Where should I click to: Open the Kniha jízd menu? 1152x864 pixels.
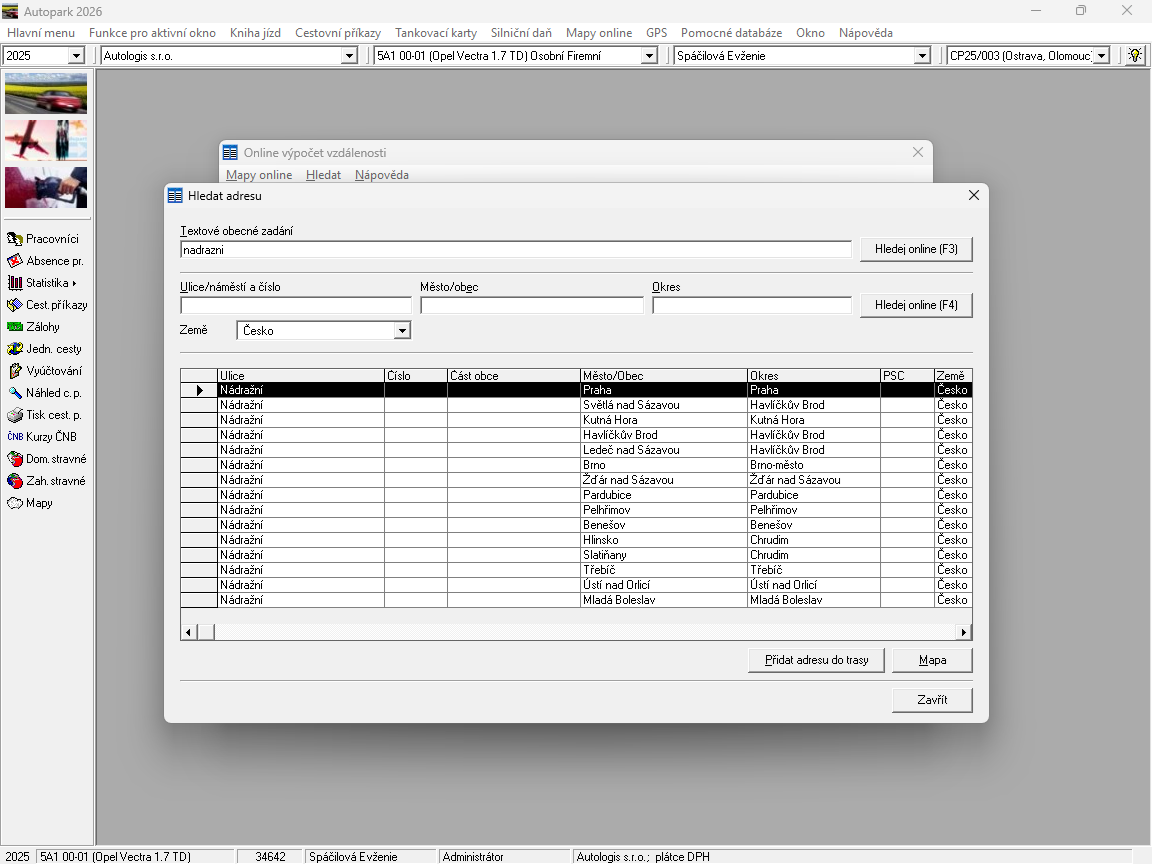pyautogui.click(x=255, y=33)
